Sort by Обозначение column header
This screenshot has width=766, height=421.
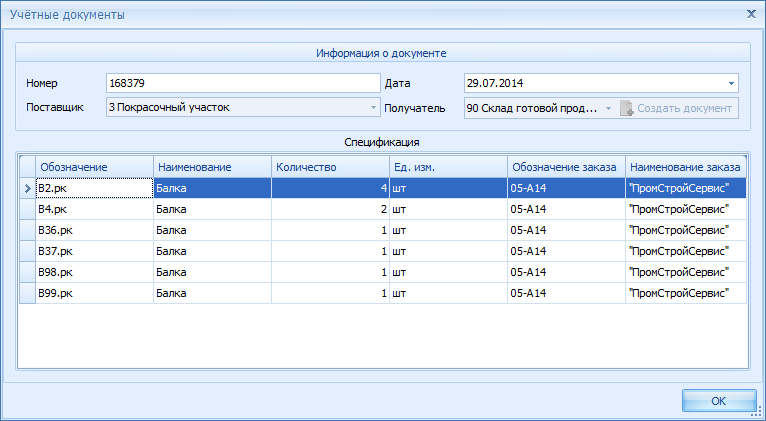point(94,167)
